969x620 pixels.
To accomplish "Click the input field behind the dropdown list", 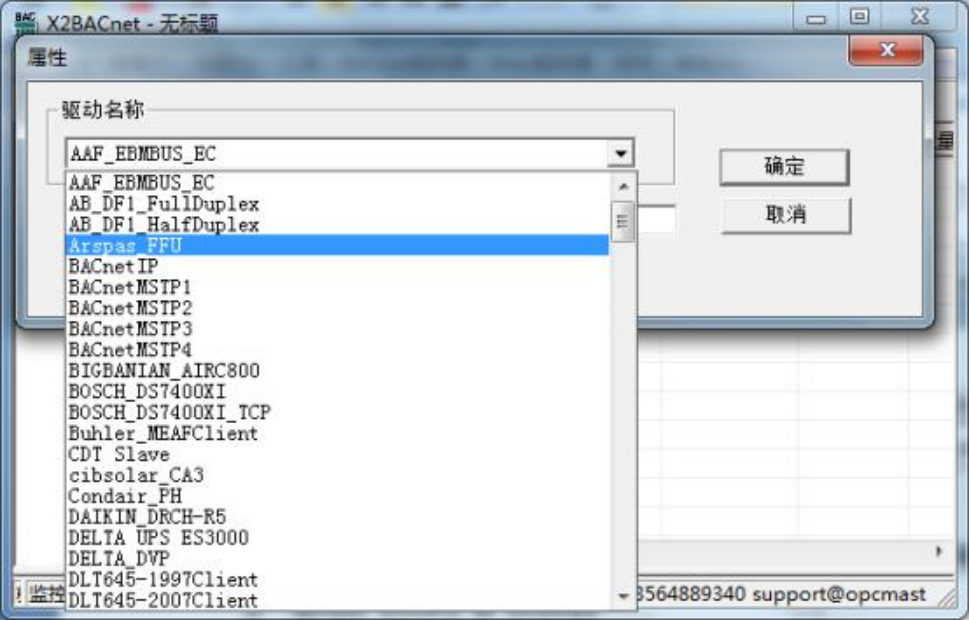I will pyautogui.click(x=656, y=221).
